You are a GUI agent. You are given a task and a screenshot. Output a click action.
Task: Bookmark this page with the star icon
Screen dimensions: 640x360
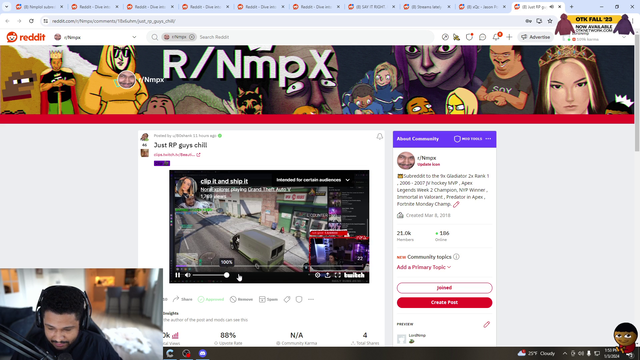point(550,21)
